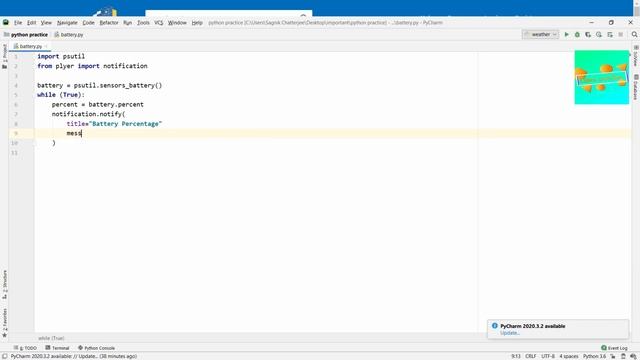
Task: Click the read-only lock icon in status bar
Action: click(613, 356)
